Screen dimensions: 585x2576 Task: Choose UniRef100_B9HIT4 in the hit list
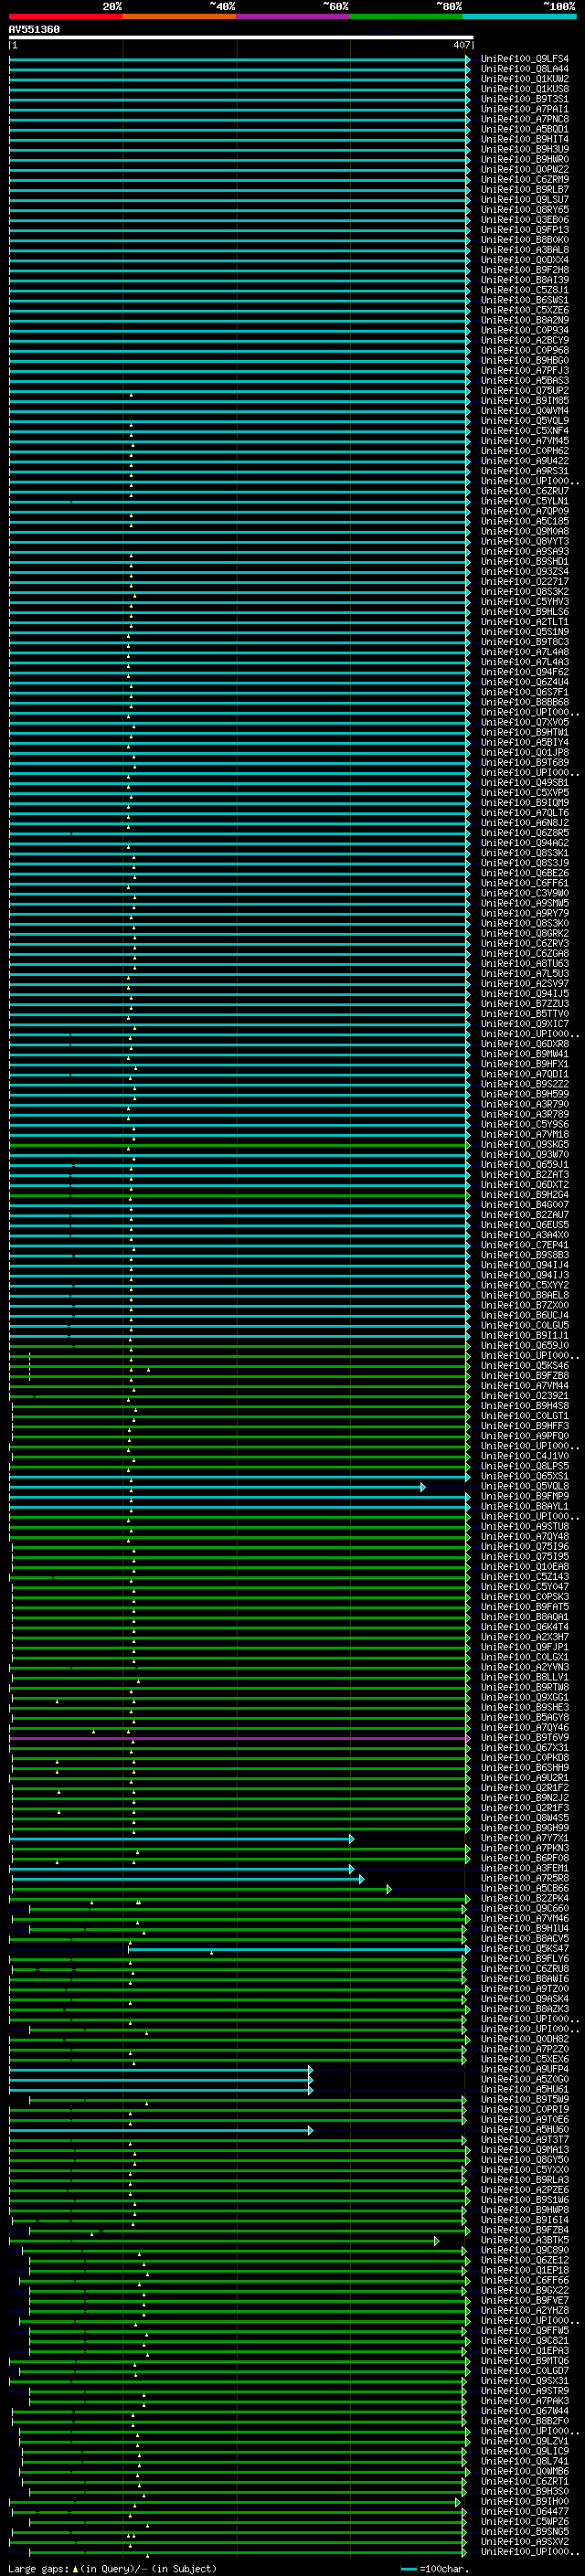tap(525, 139)
